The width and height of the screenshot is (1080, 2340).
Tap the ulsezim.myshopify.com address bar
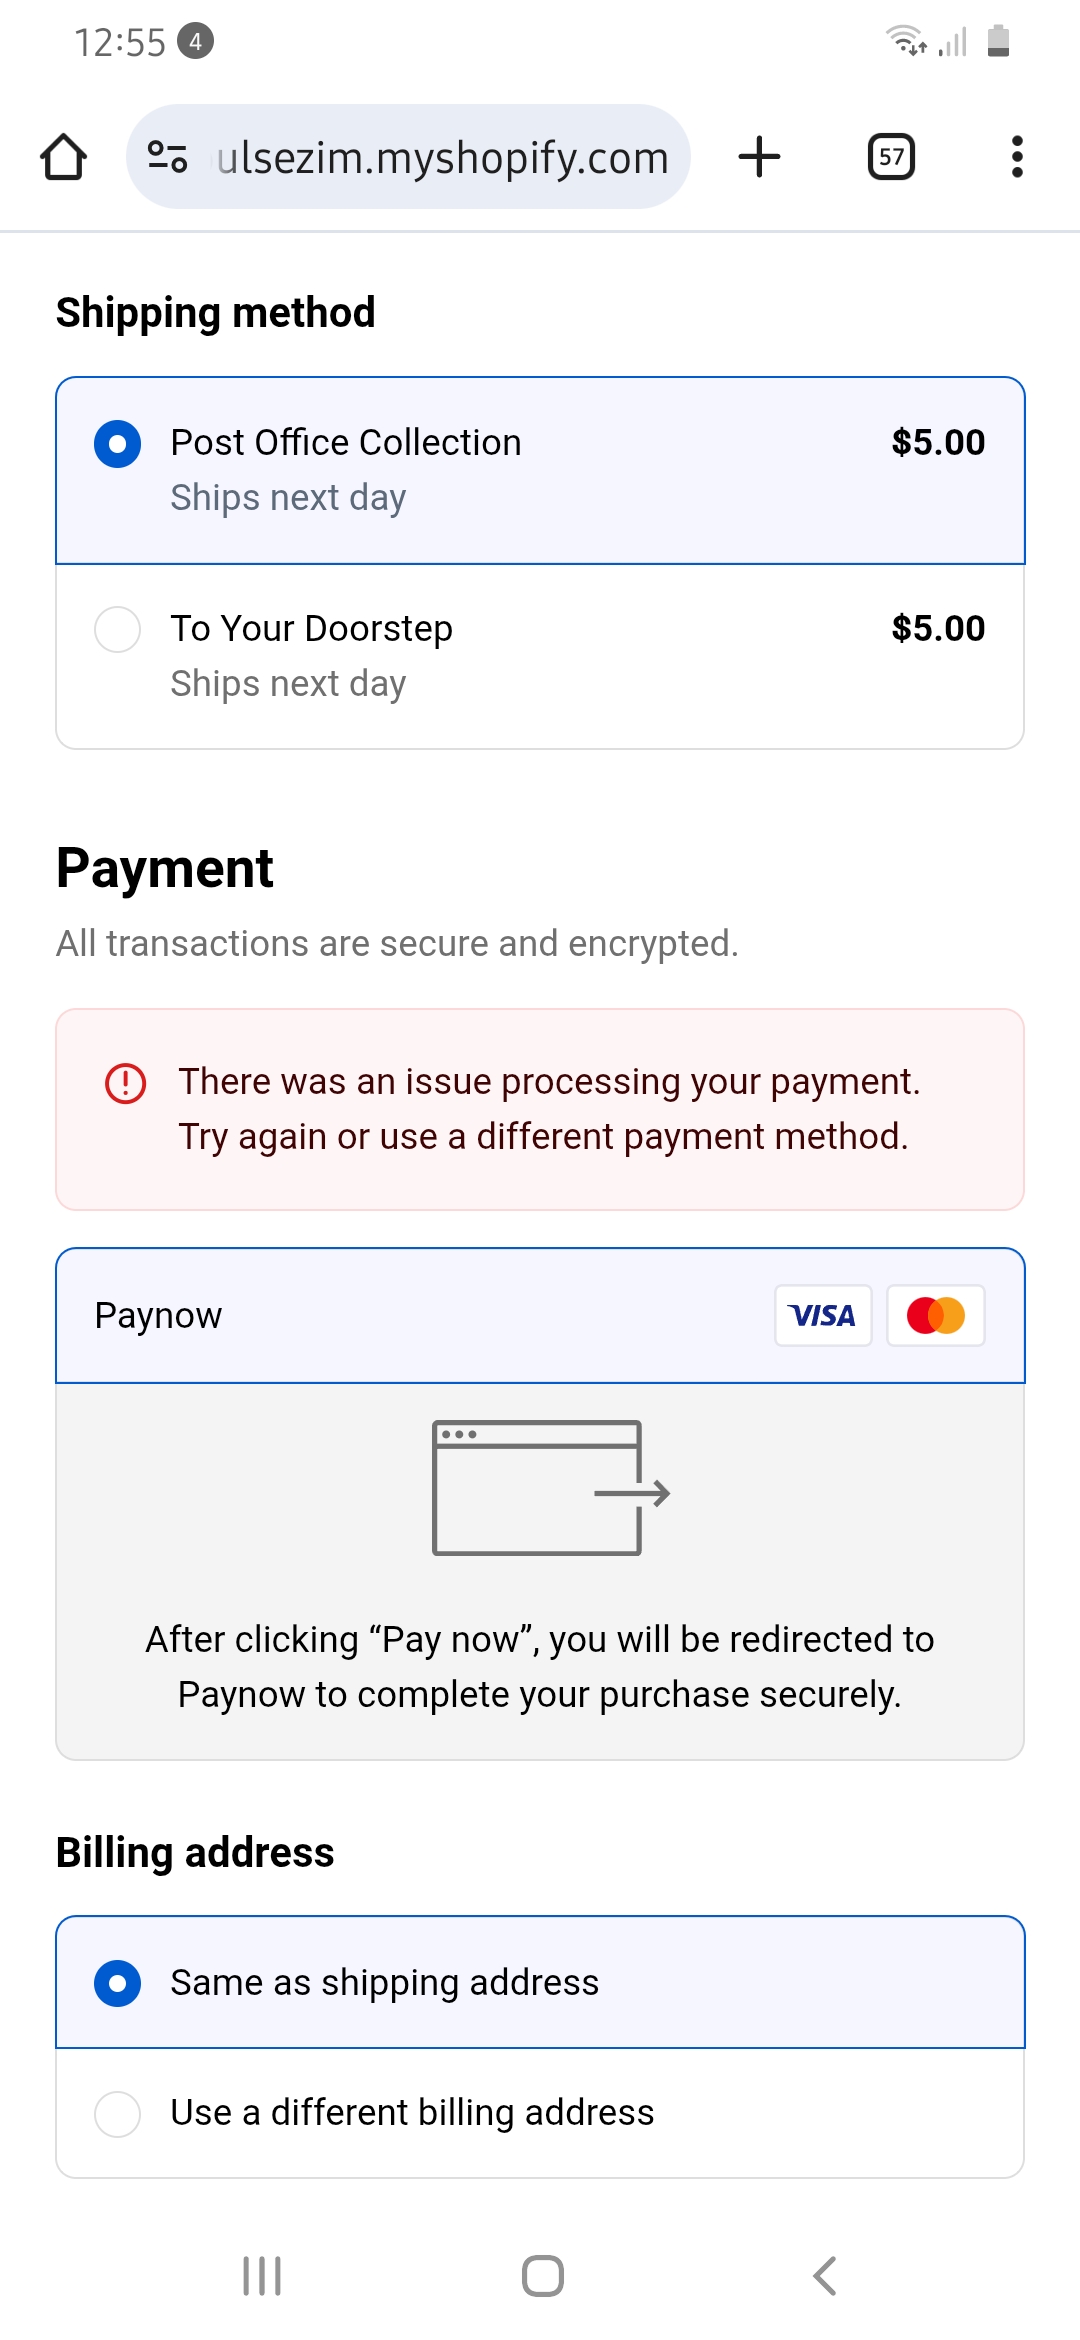click(x=442, y=157)
